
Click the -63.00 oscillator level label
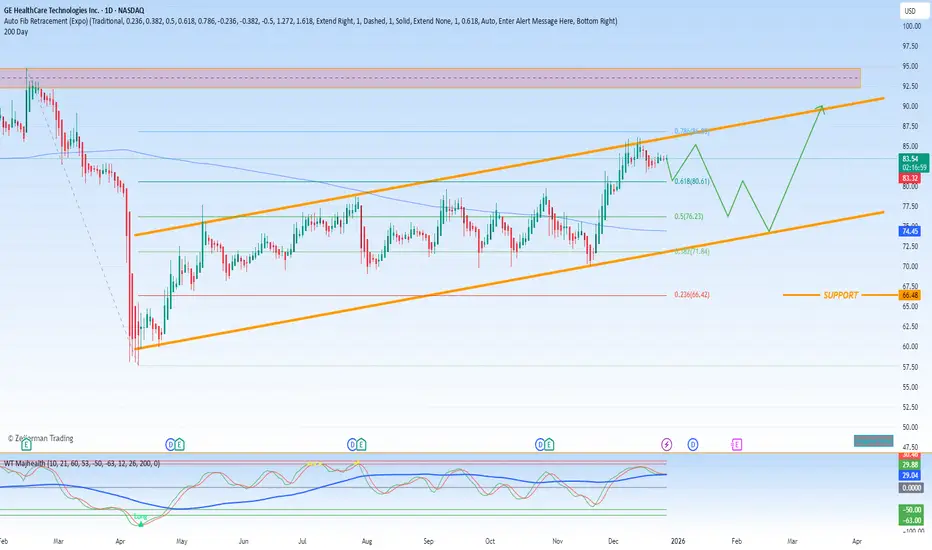coord(911,520)
